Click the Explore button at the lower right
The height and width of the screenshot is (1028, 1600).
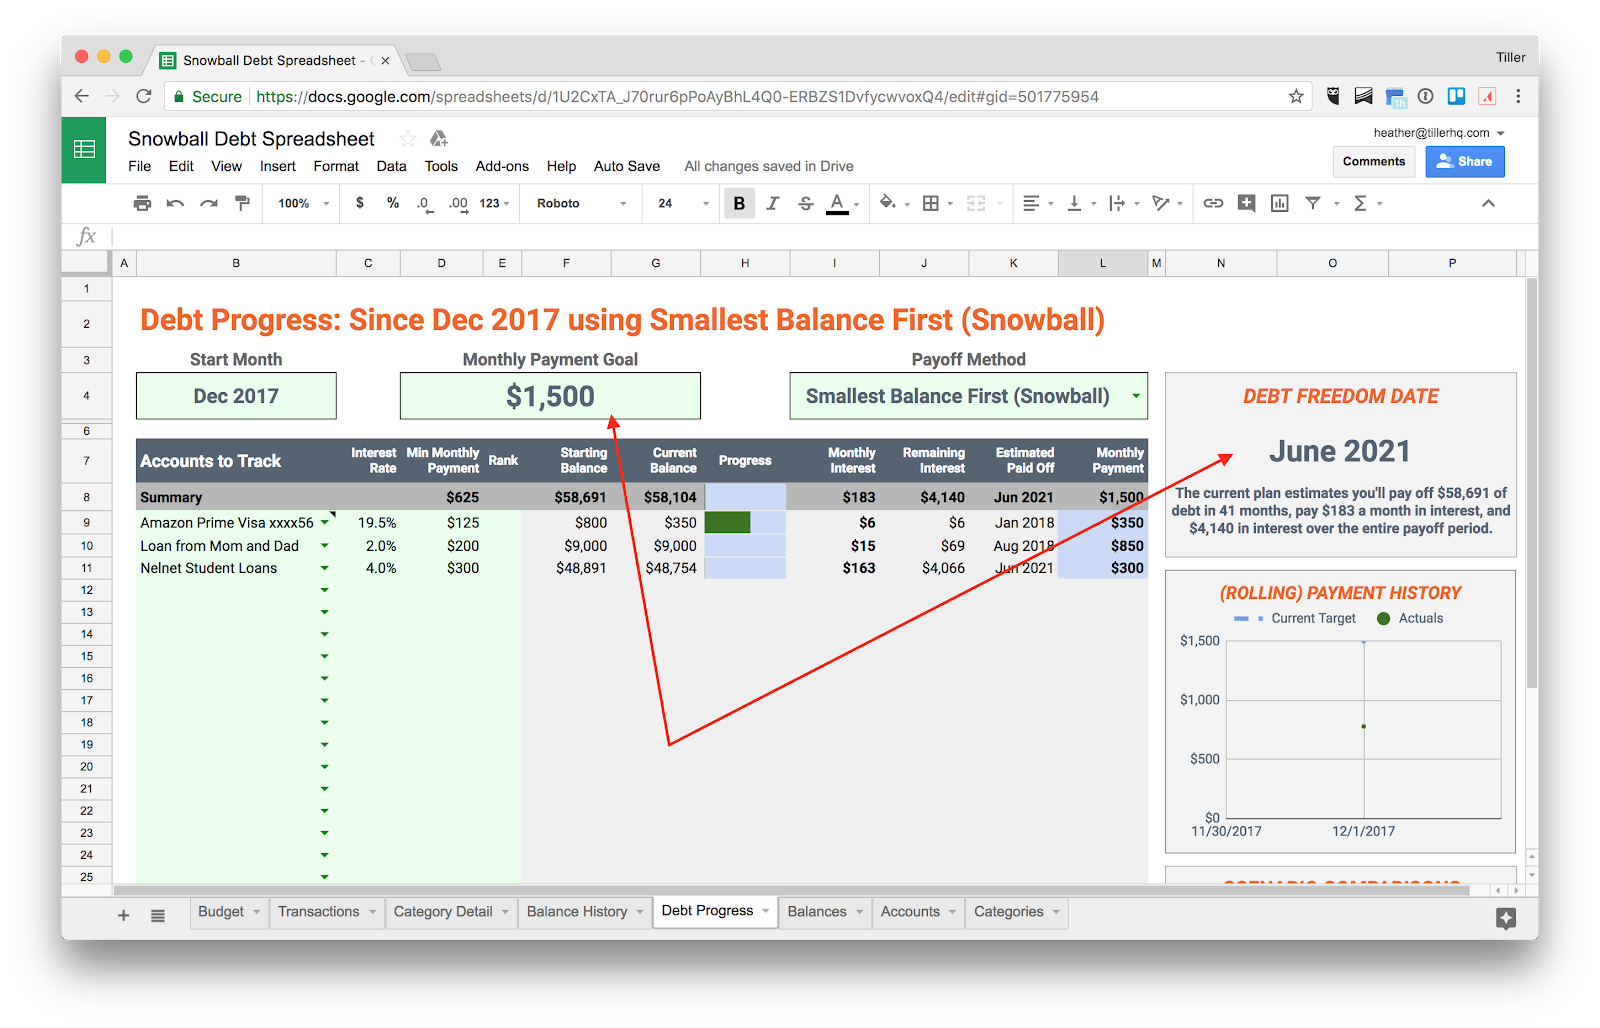[1506, 918]
